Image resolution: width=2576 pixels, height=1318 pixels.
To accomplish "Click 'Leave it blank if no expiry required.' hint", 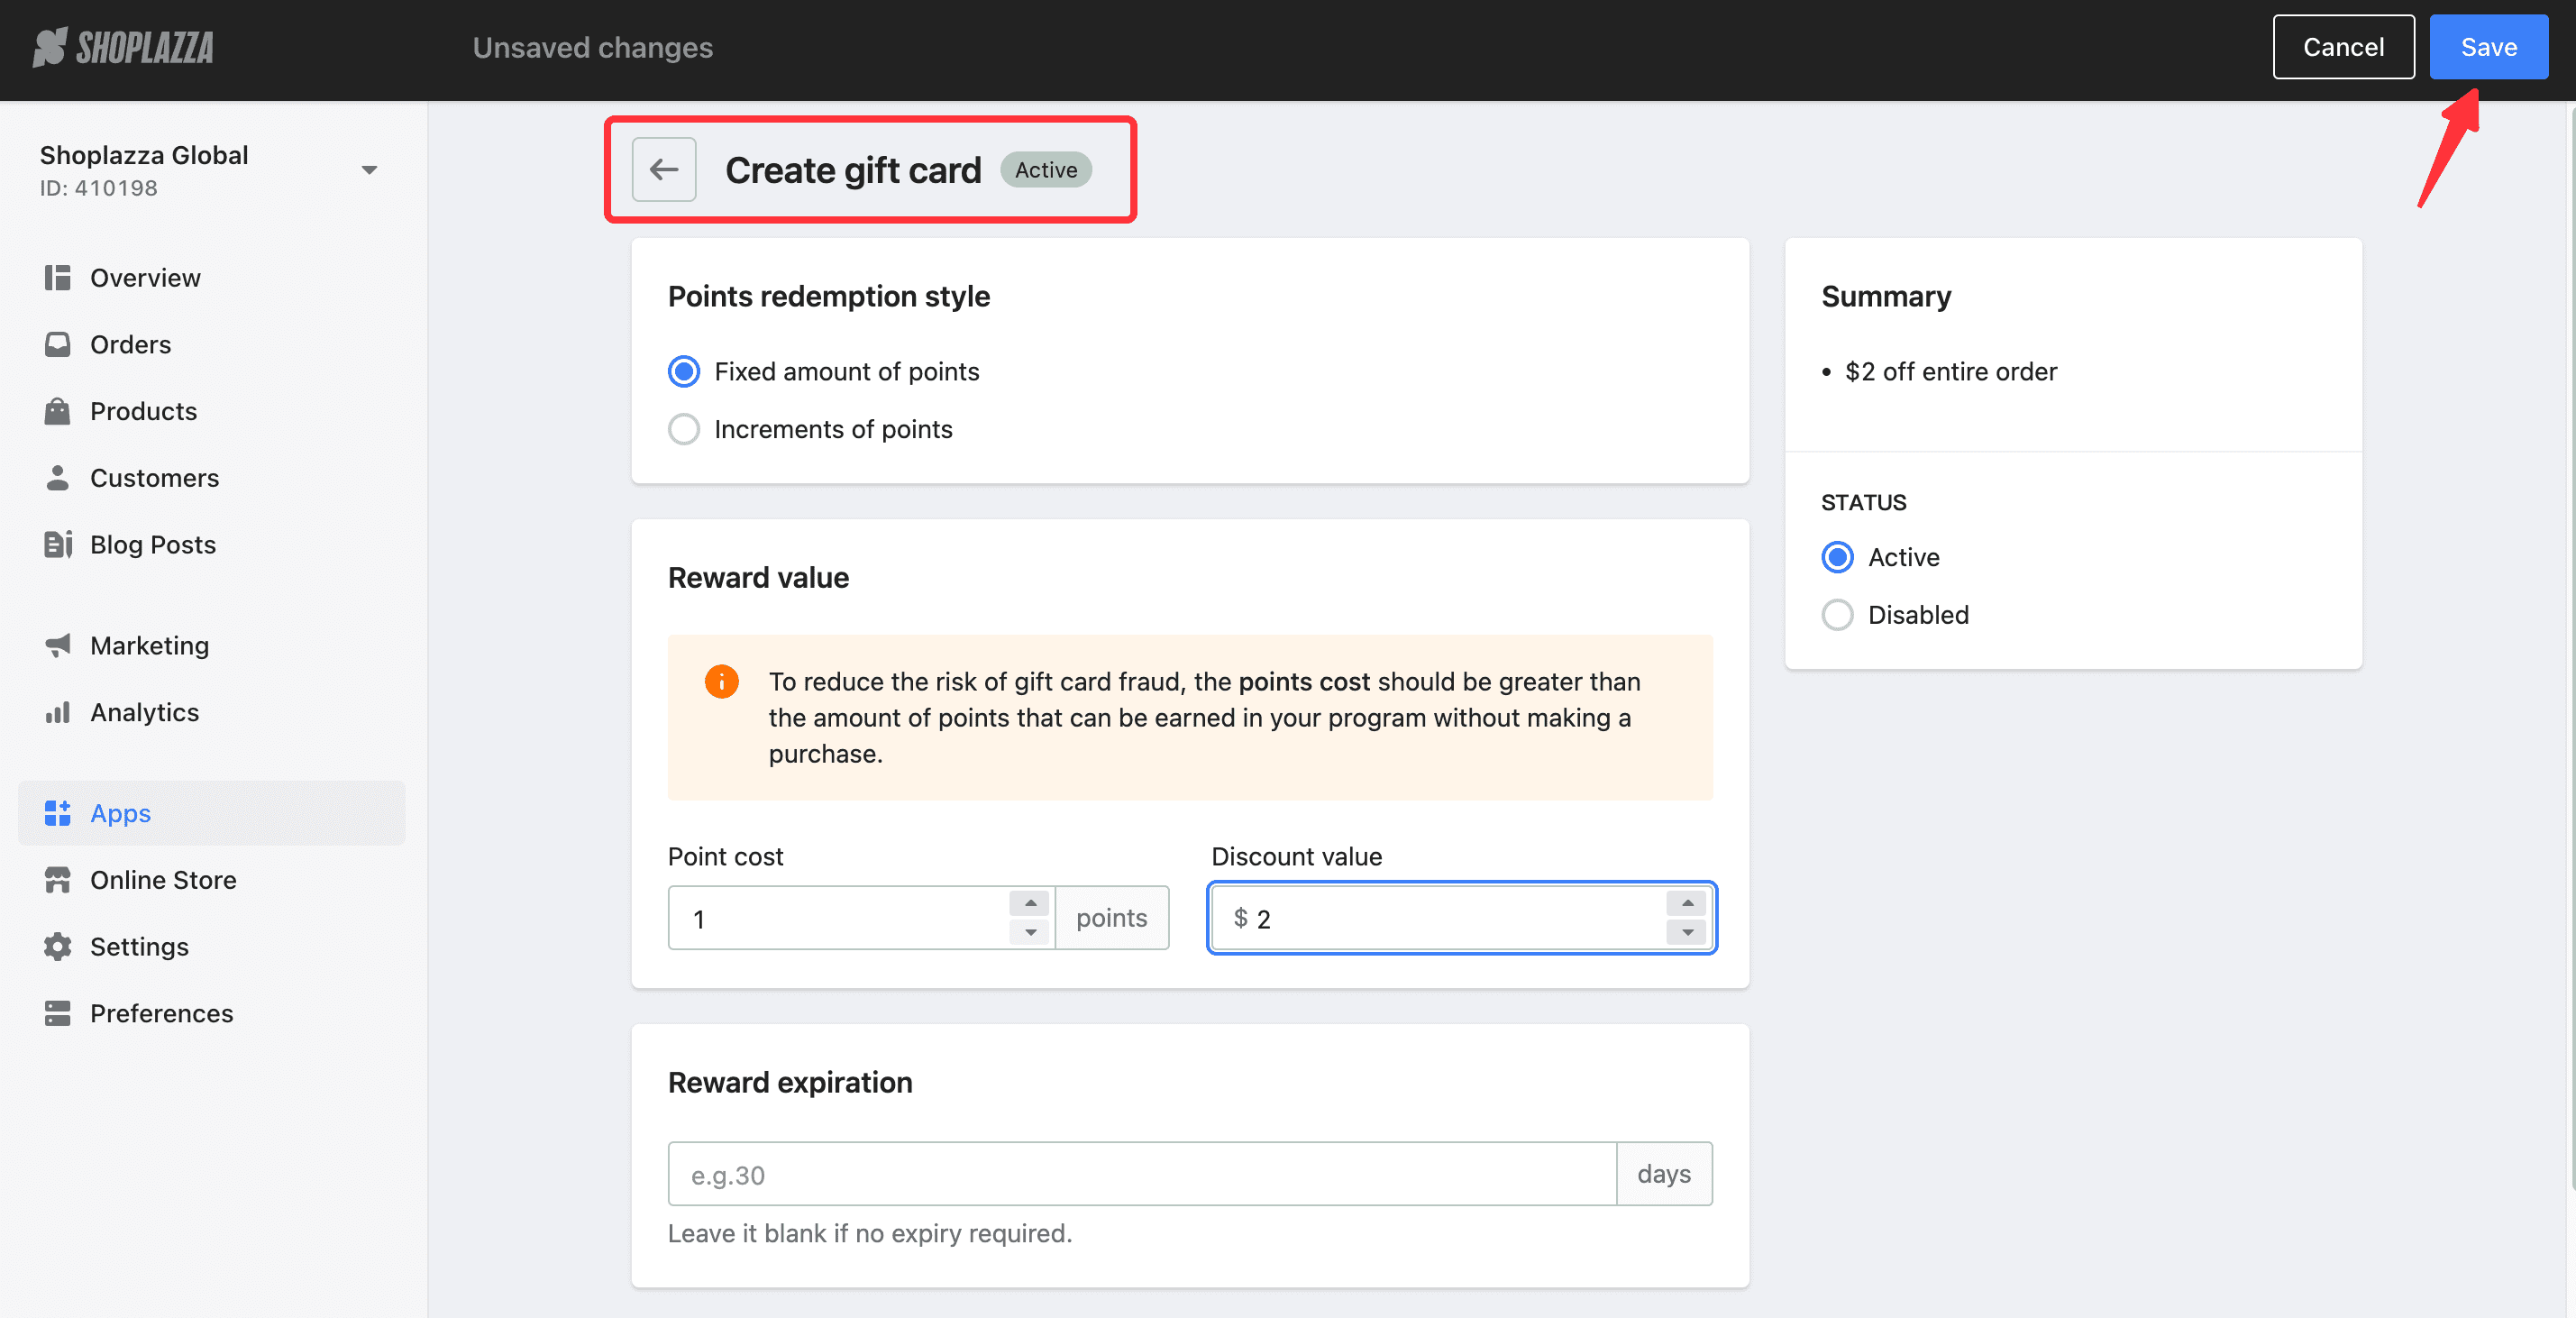I will [x=870, y=1233].
